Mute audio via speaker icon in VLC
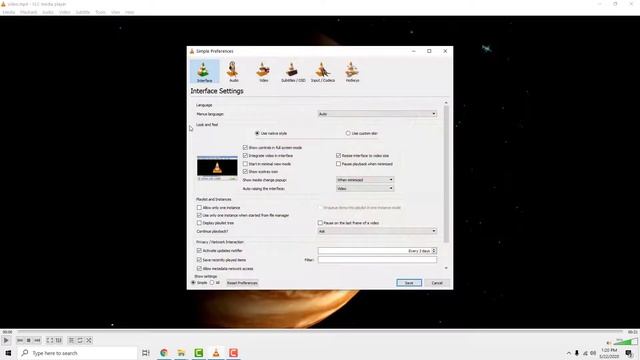Screen dimensions: 640x360 point(609,343)
